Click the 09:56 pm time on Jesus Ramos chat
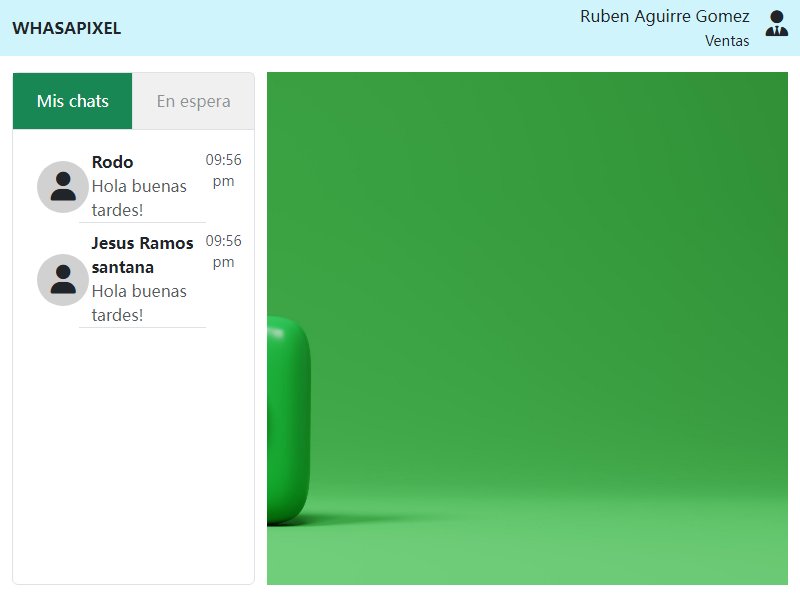The image size is (800, 600). (x=223, y=251)
